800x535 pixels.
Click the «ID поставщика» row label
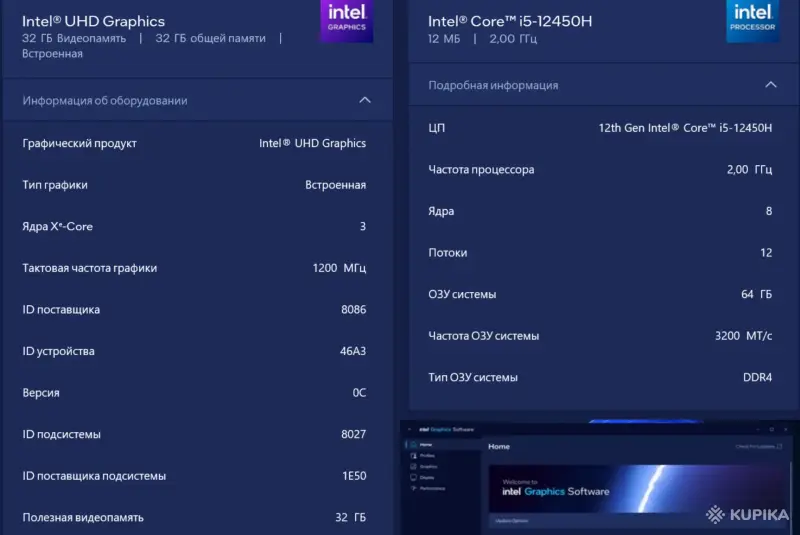[61, 310]
